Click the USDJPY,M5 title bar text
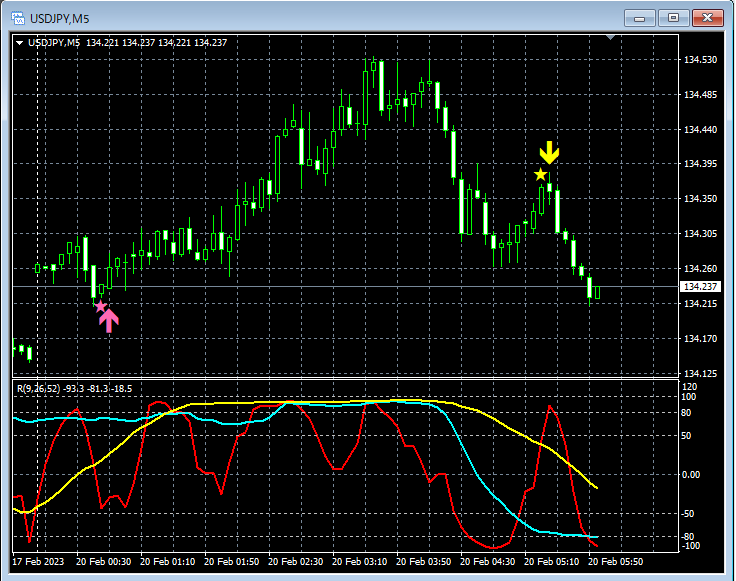 click(60, 19)
